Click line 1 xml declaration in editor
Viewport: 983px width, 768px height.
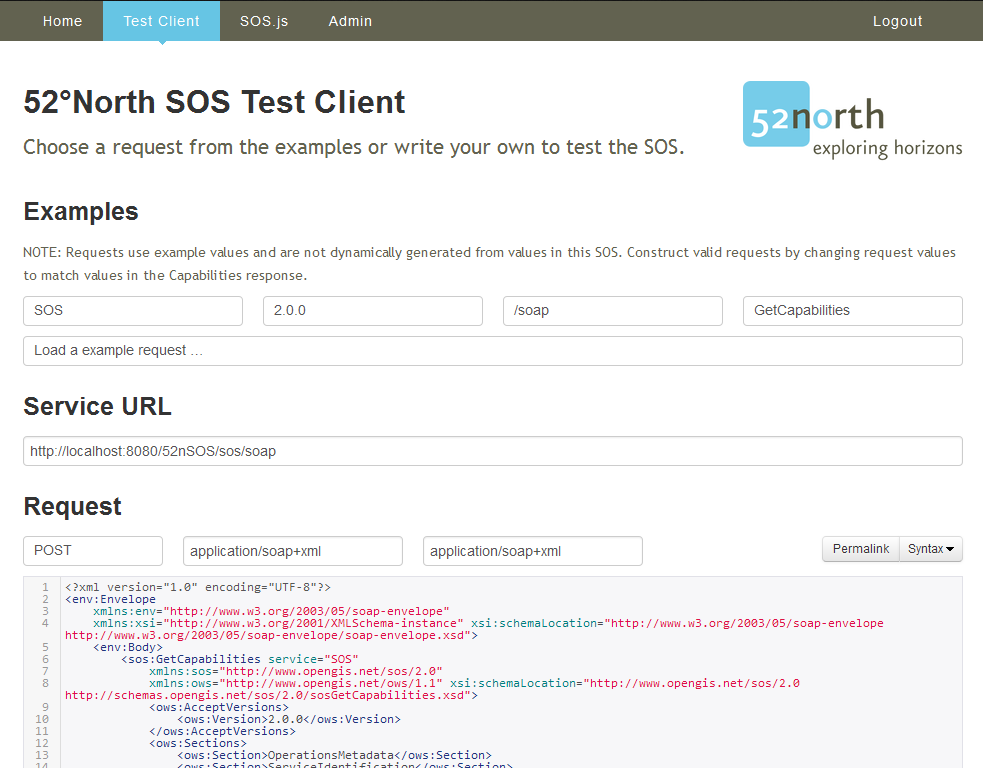pyautogui.click(x=197, y=587)
